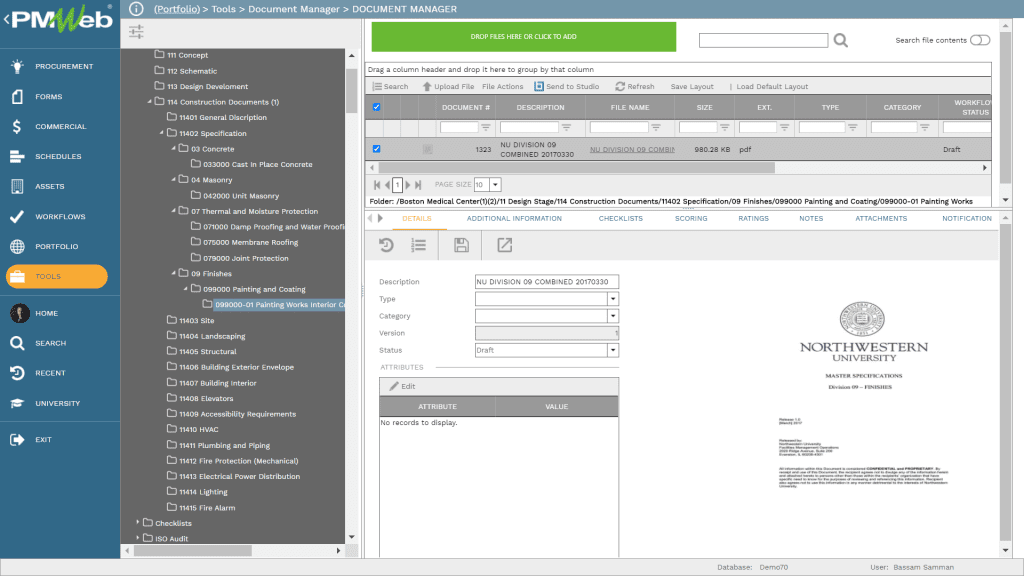Toggle the select-all checkbox in grid header
Screen dimensions: 1024x576
pyautogui.click(x=376, y=107)
